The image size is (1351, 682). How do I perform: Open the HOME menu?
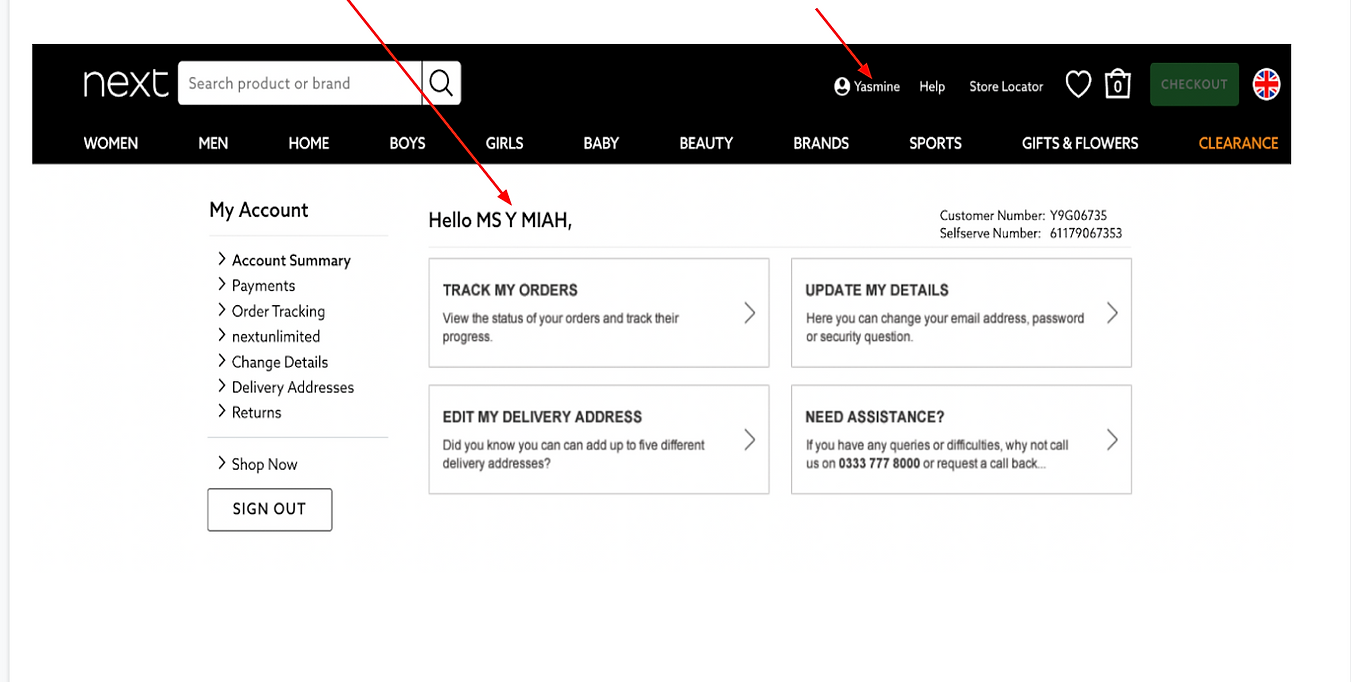(x=309, y=143)
